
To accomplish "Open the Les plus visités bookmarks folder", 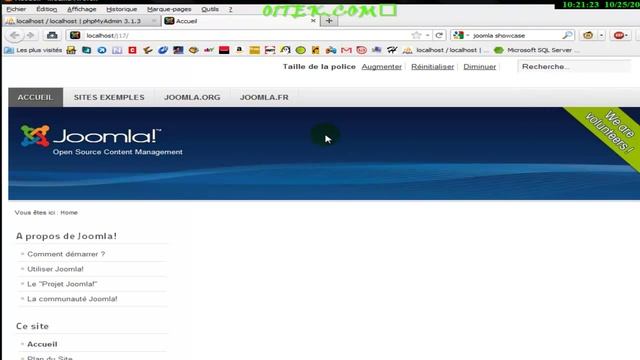I will point(33,50).
